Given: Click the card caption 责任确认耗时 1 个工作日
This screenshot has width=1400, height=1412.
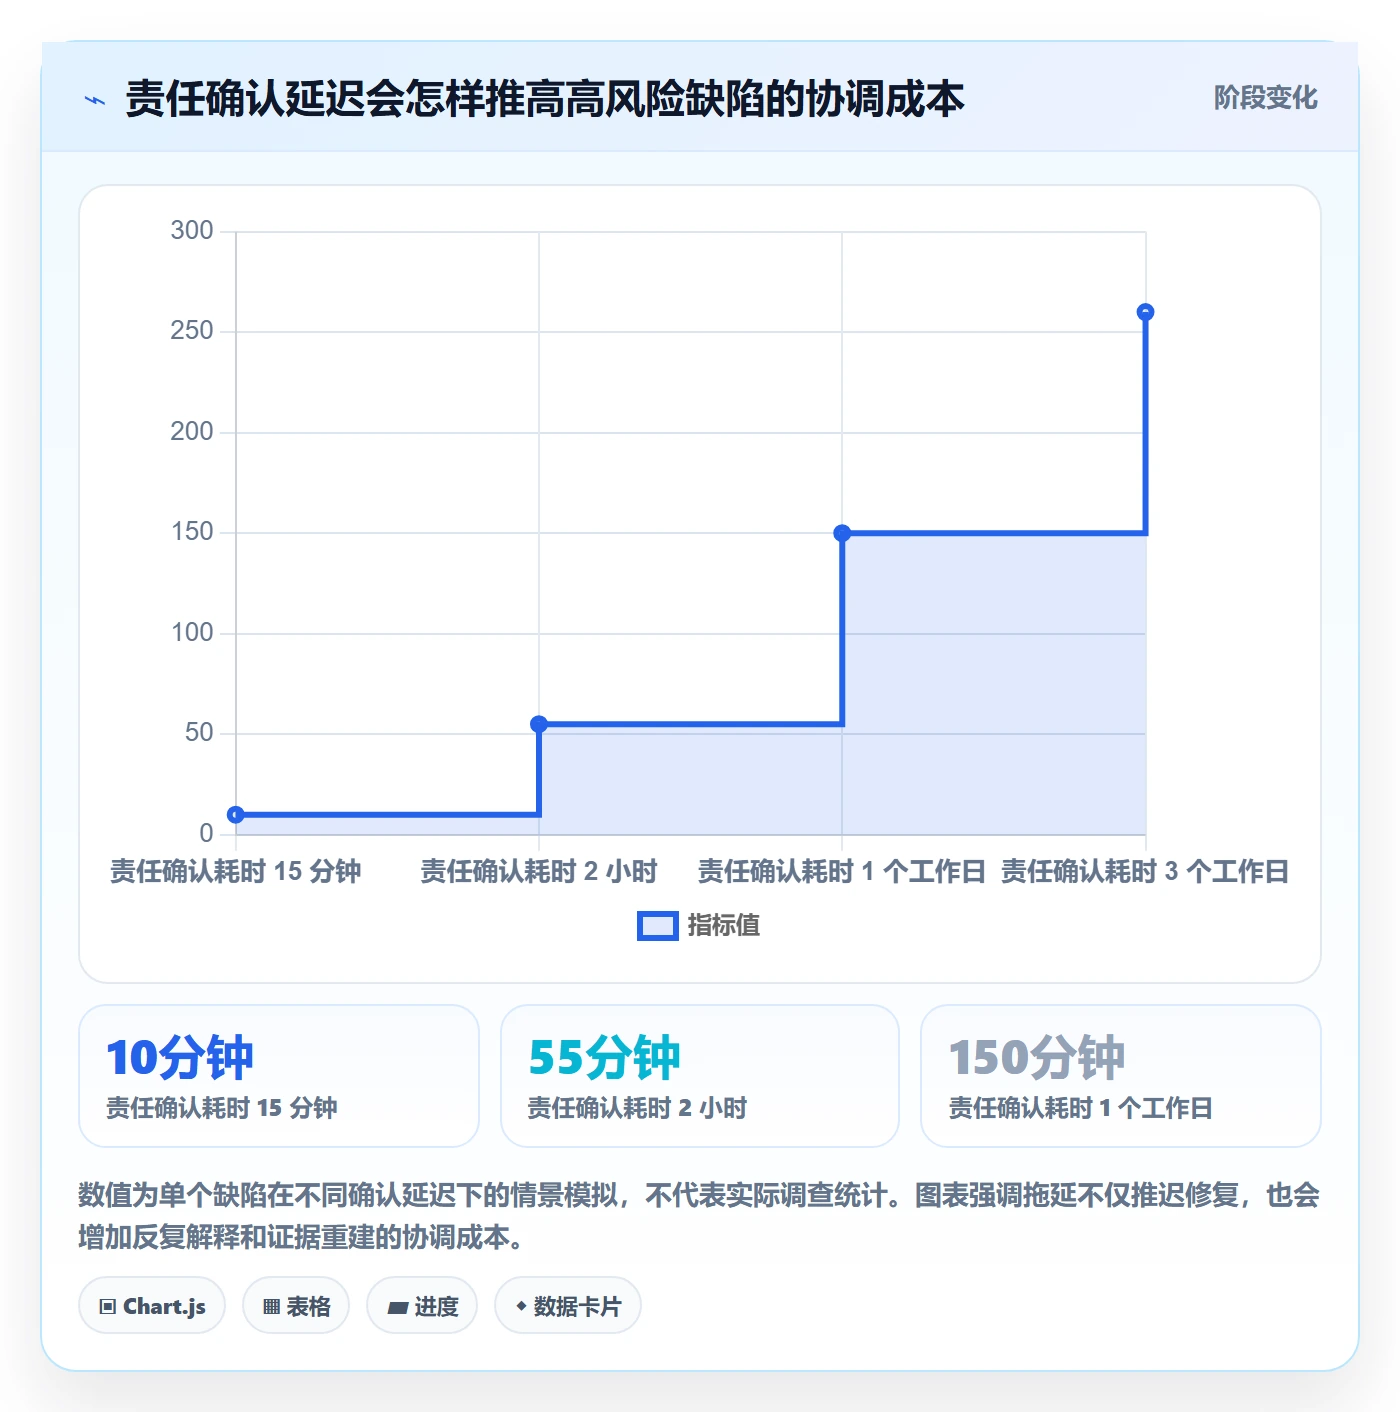Looking at the screenshot, I should (x=1081, y=1108).
